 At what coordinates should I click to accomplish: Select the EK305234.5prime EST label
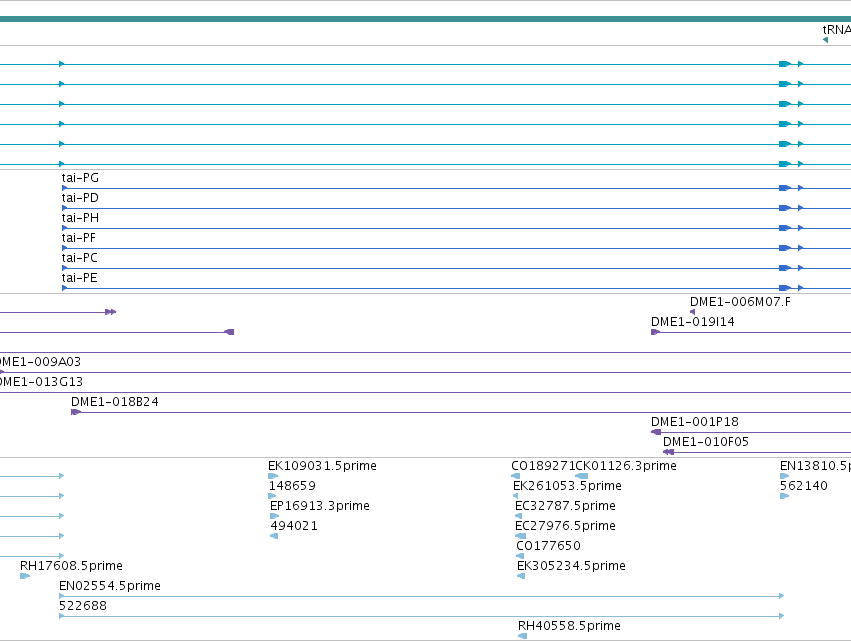coord(571,567)
